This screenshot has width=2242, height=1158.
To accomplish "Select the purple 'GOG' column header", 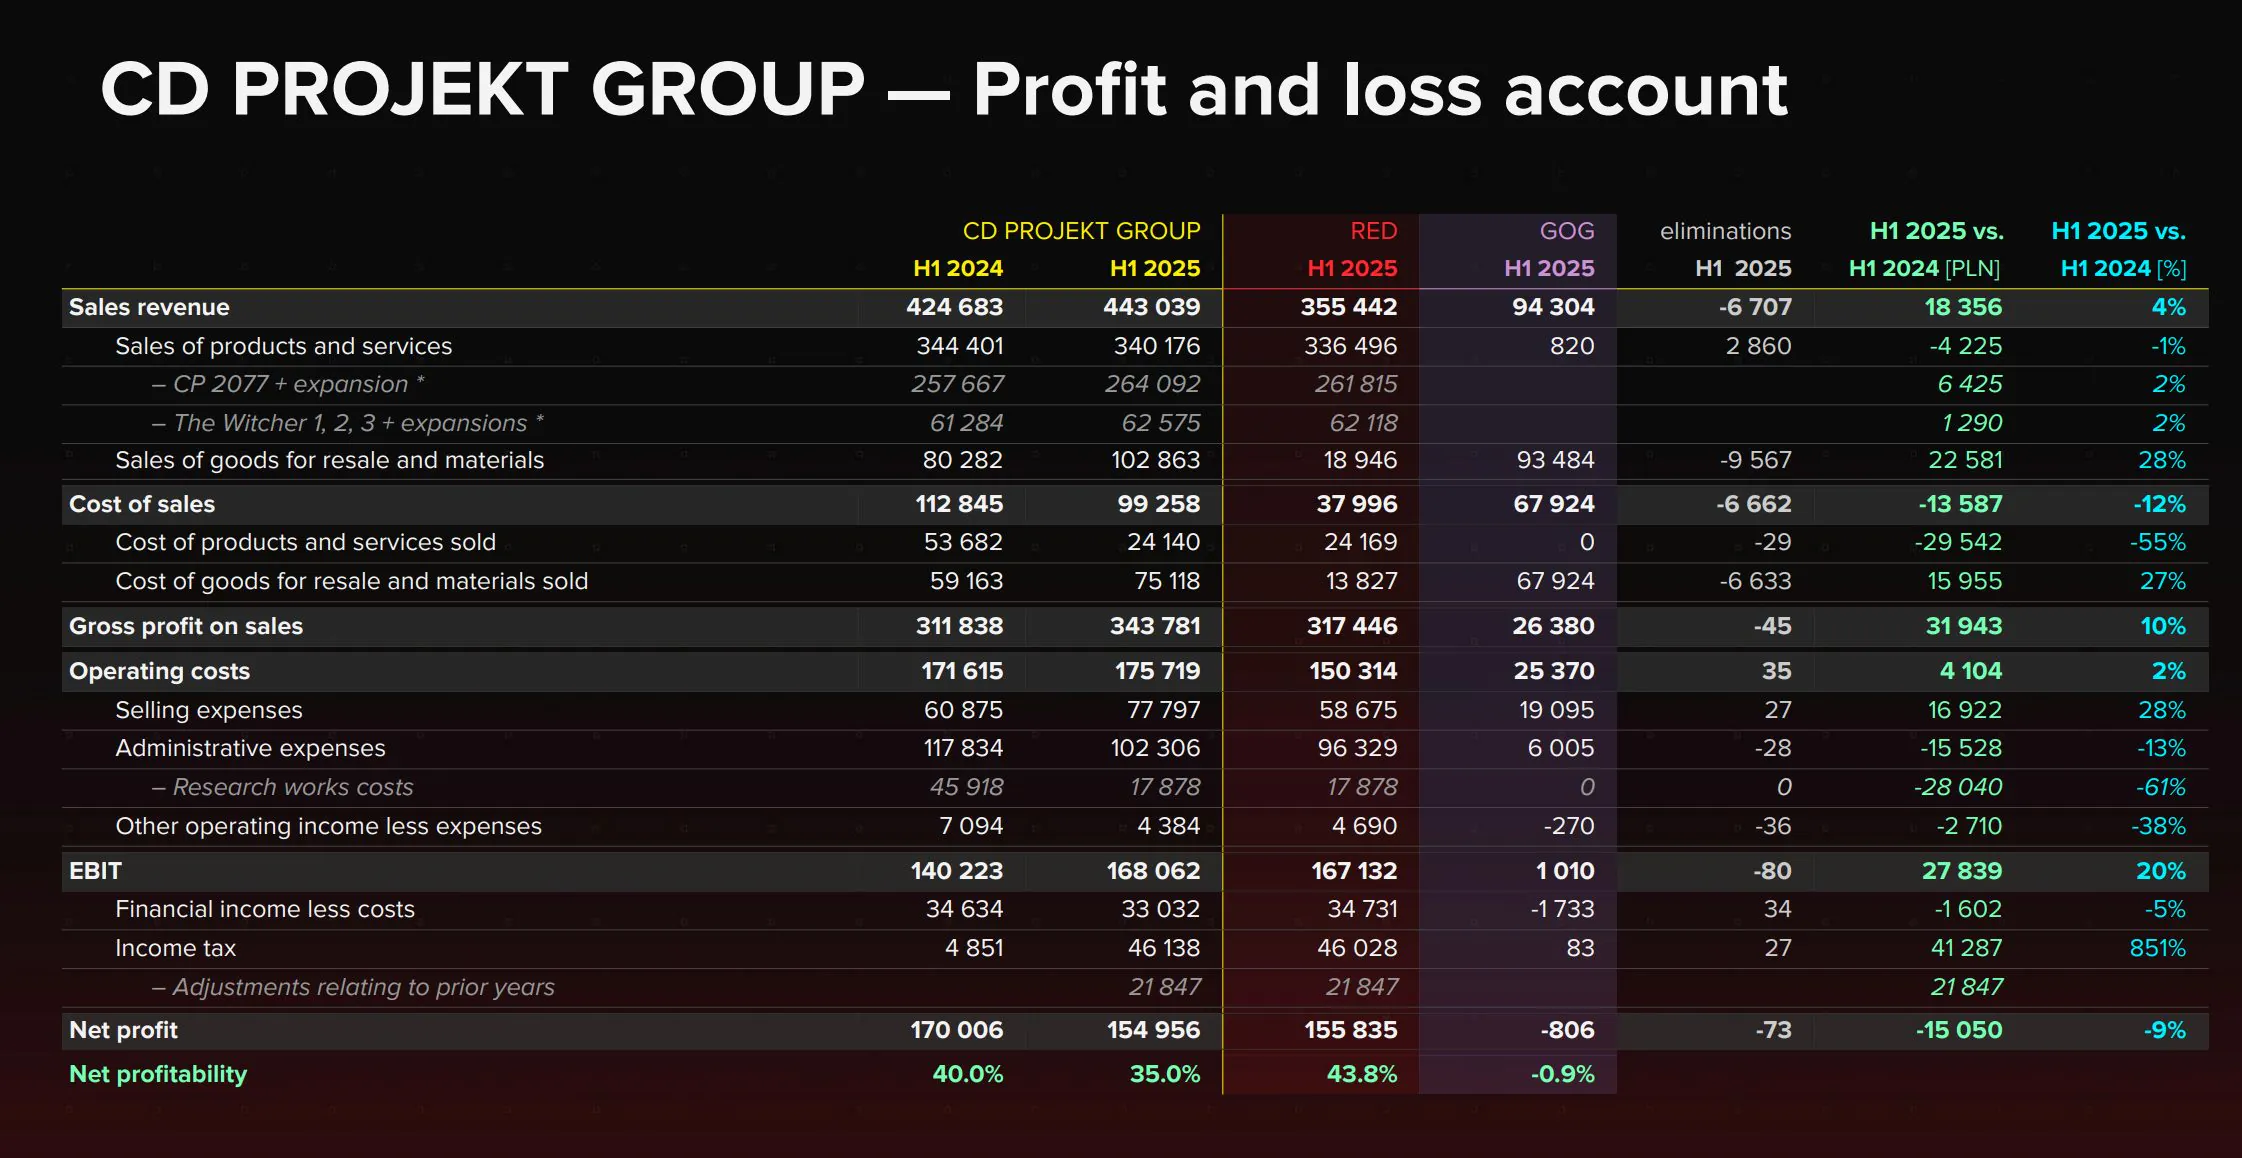I will pyautogui.click(x=1566, y=231).
